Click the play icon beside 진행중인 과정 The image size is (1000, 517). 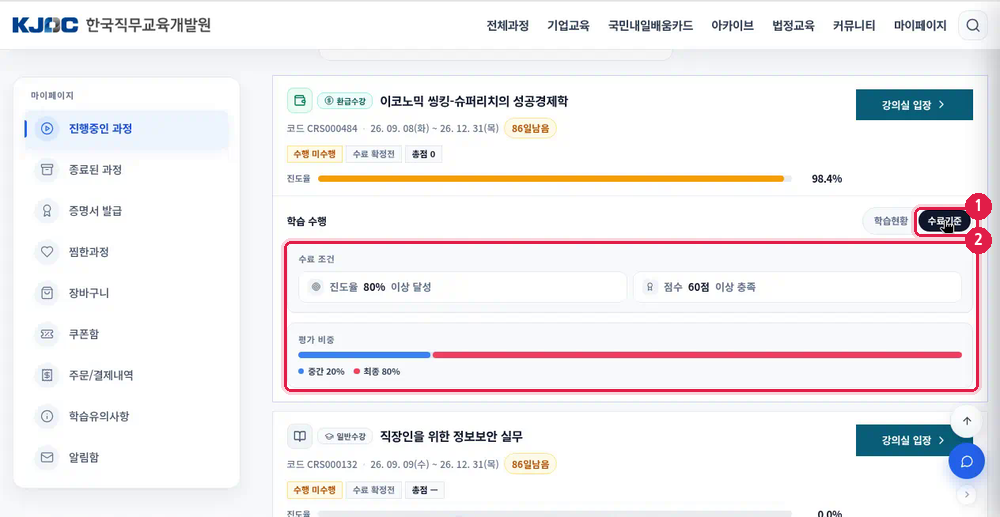47,128
